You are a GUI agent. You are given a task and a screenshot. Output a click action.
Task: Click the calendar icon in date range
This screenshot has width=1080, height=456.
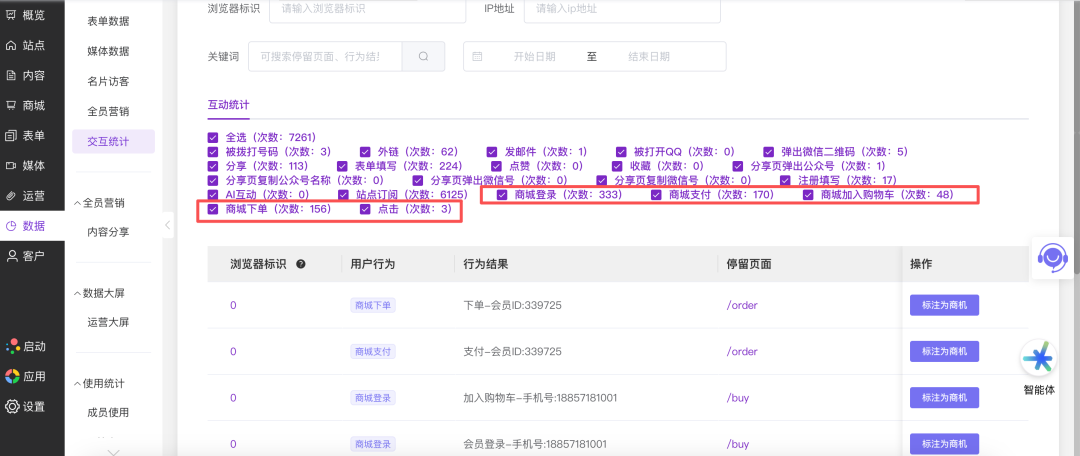pos(477,57)
